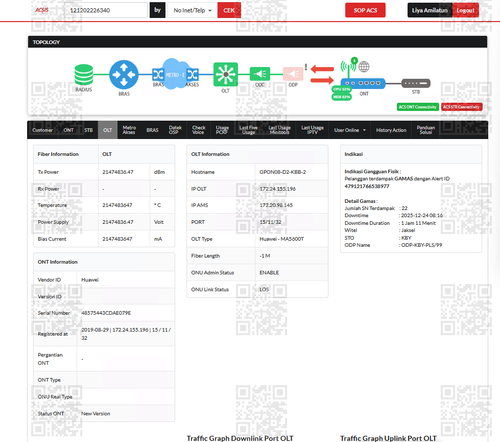Click Traffic Graph Downlink Port OLT heading
This screenshot has height=442, width=500.
[x=240, y=438]
